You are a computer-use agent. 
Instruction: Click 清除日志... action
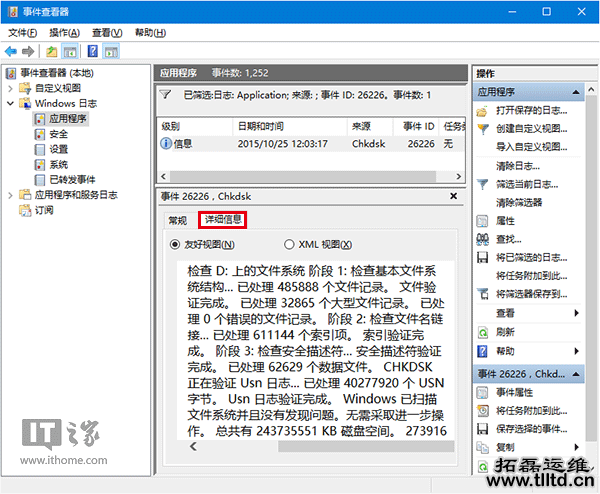coord(518,166)
